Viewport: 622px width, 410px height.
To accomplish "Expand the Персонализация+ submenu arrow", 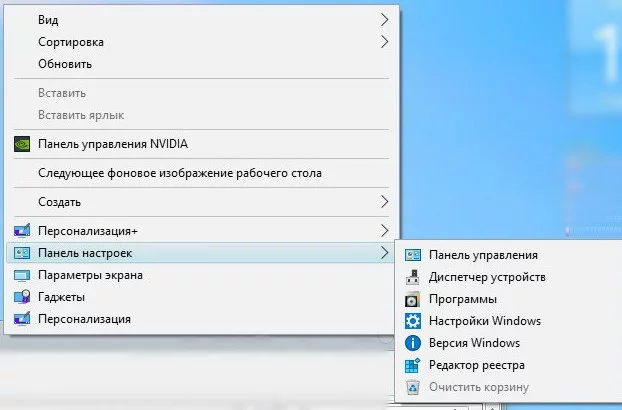I will click(x=384, y=230).
